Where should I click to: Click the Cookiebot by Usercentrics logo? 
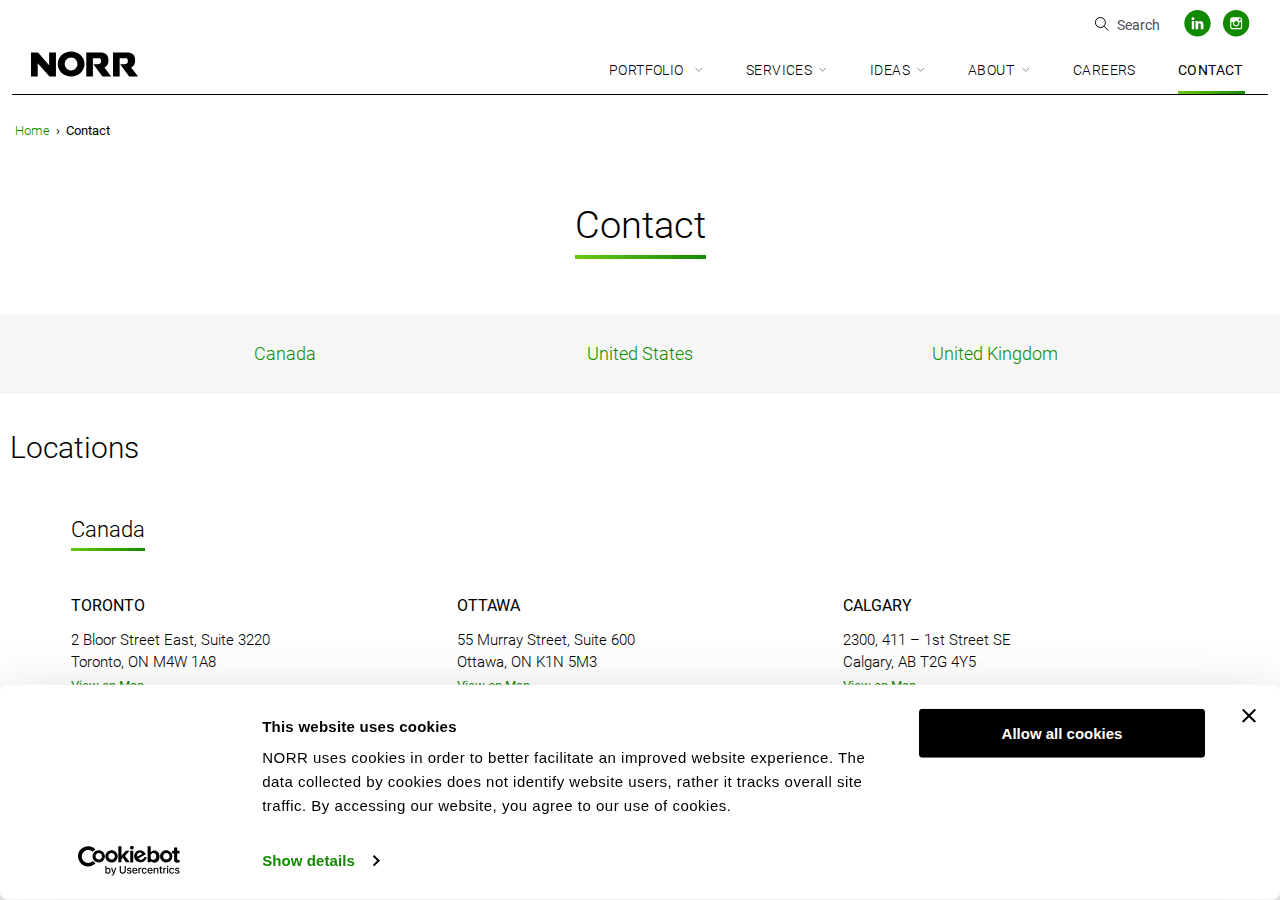(x=129, y=860)
